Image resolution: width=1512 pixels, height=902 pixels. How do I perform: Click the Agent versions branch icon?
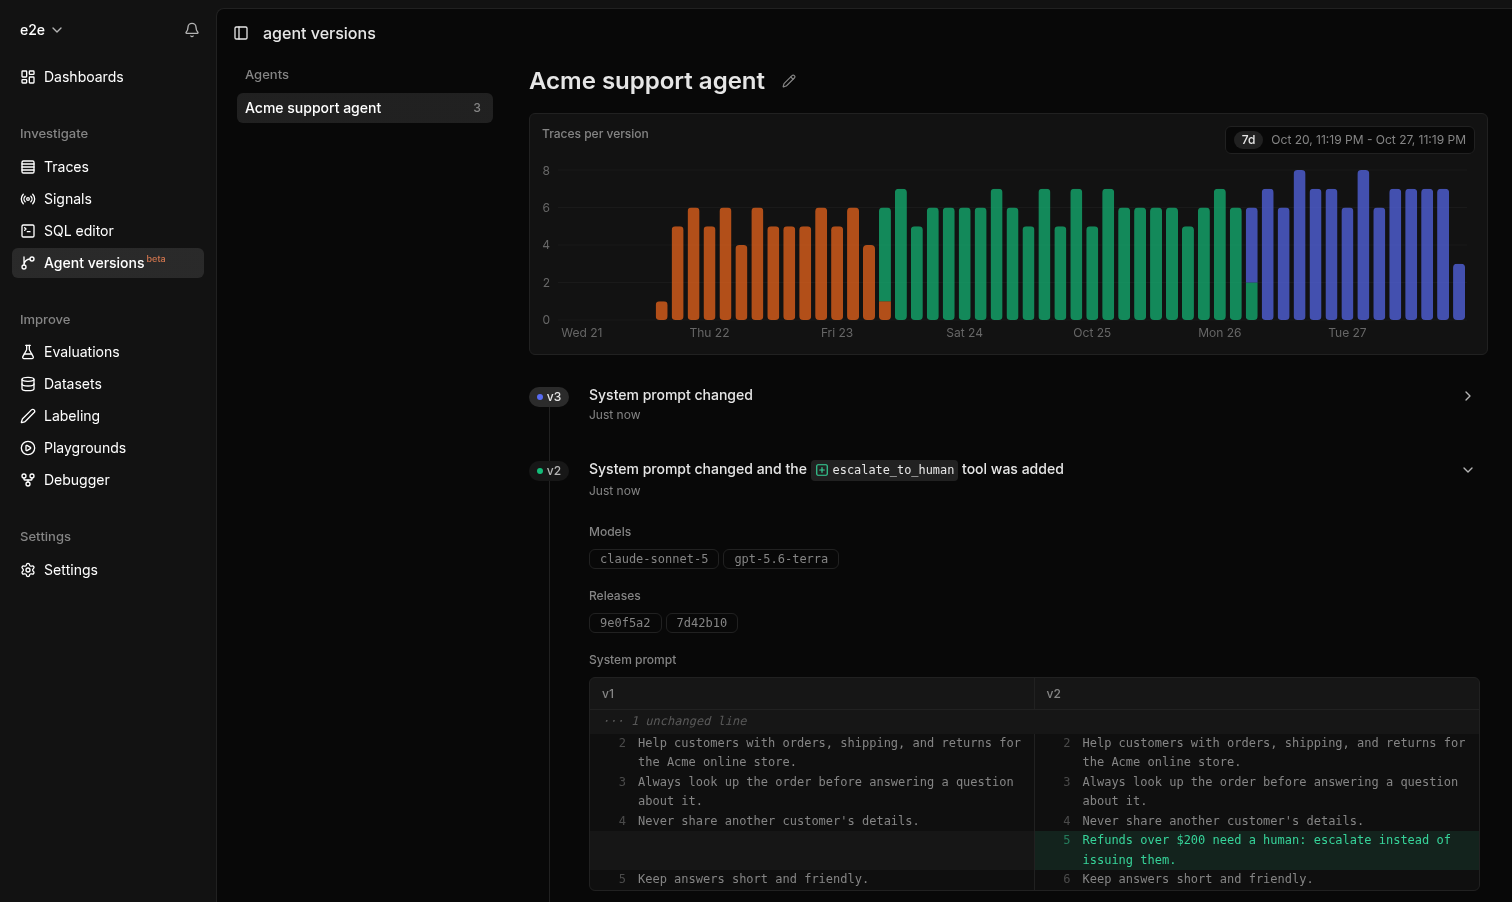coord(28,263)
